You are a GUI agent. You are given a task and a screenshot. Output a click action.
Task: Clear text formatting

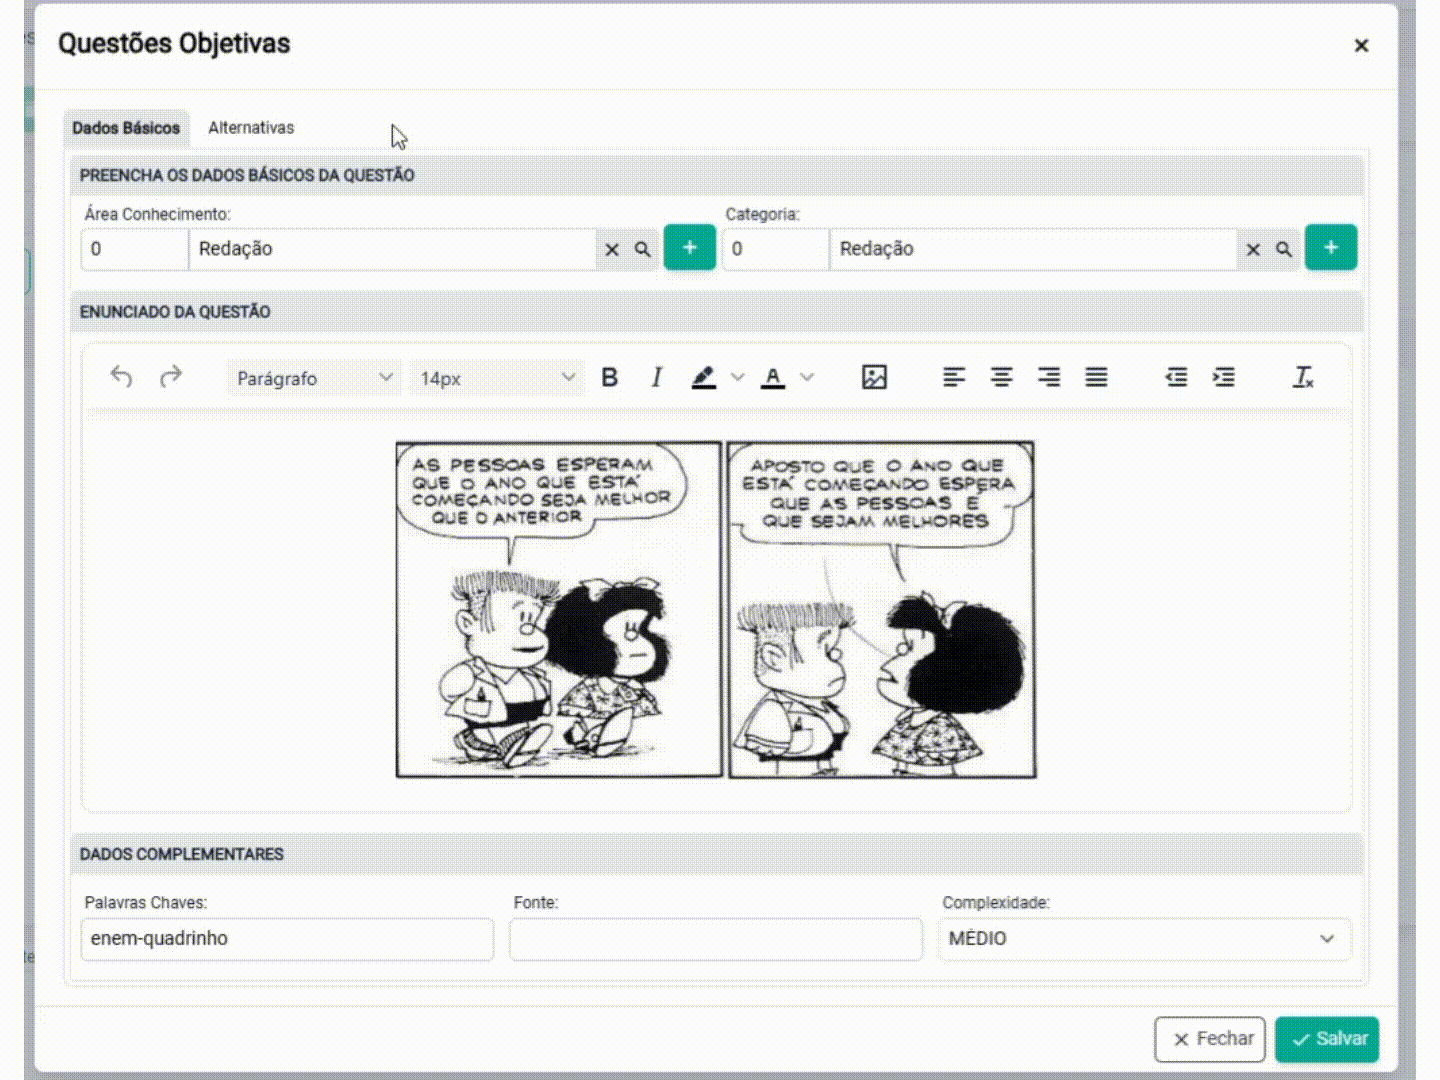(x=1303, y=377)
